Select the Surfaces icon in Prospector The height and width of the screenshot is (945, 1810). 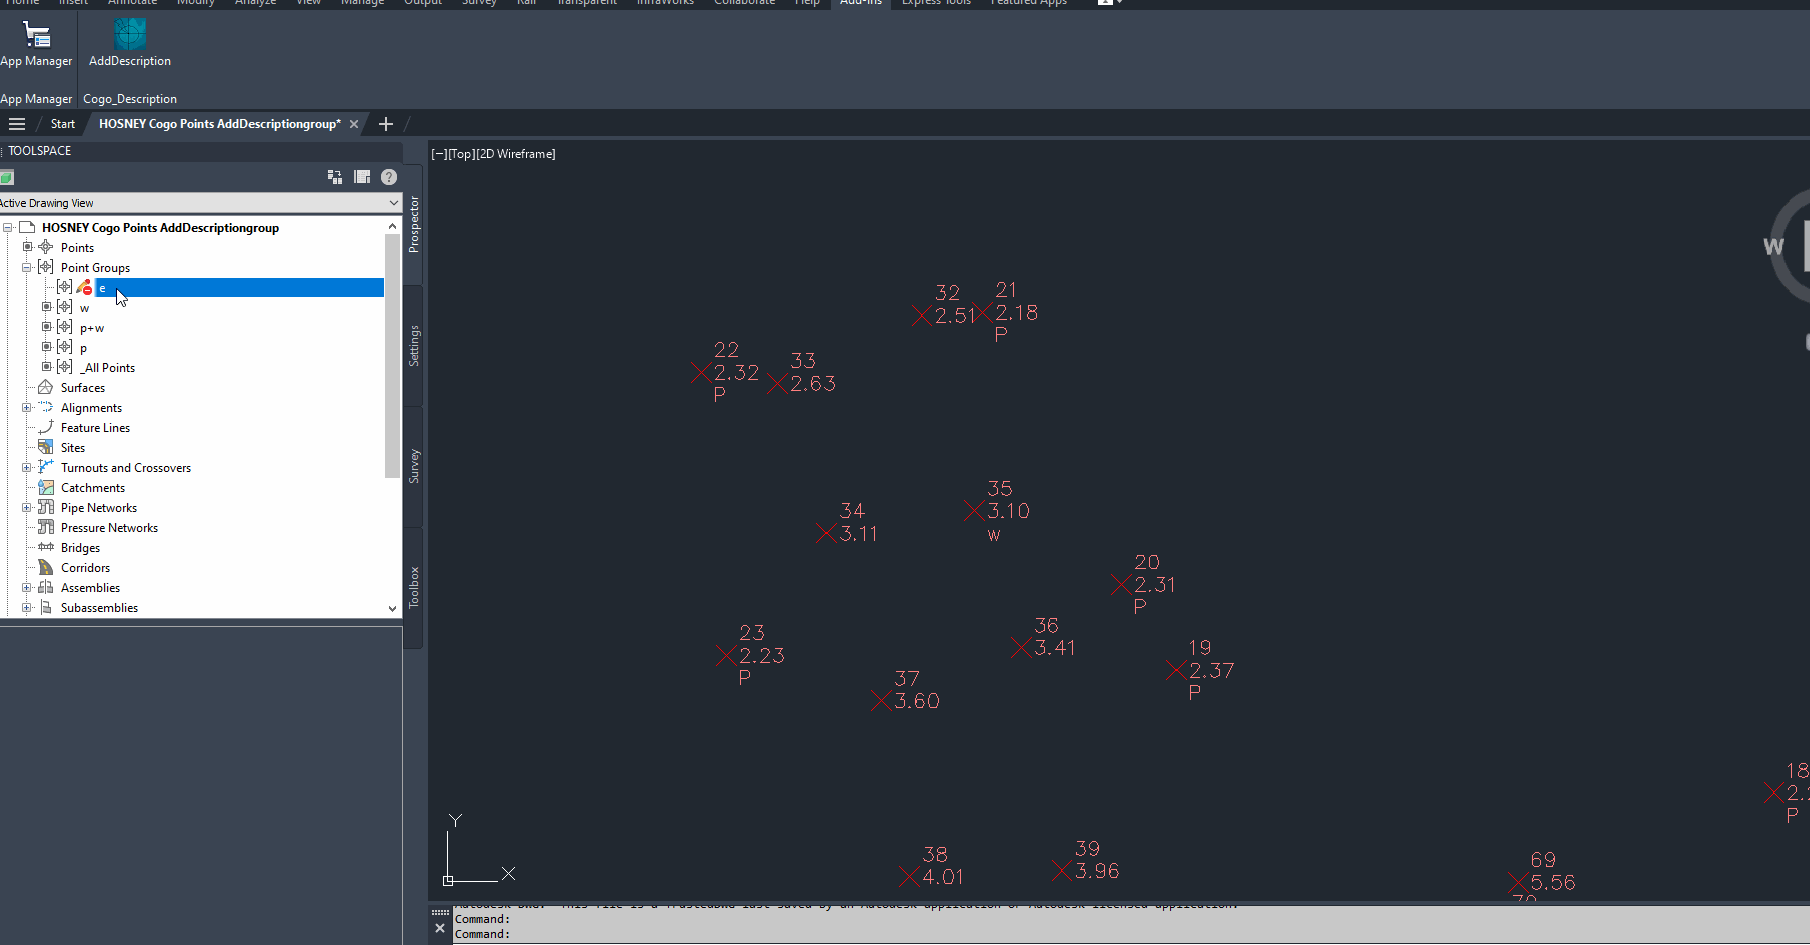tap(45, 387)
